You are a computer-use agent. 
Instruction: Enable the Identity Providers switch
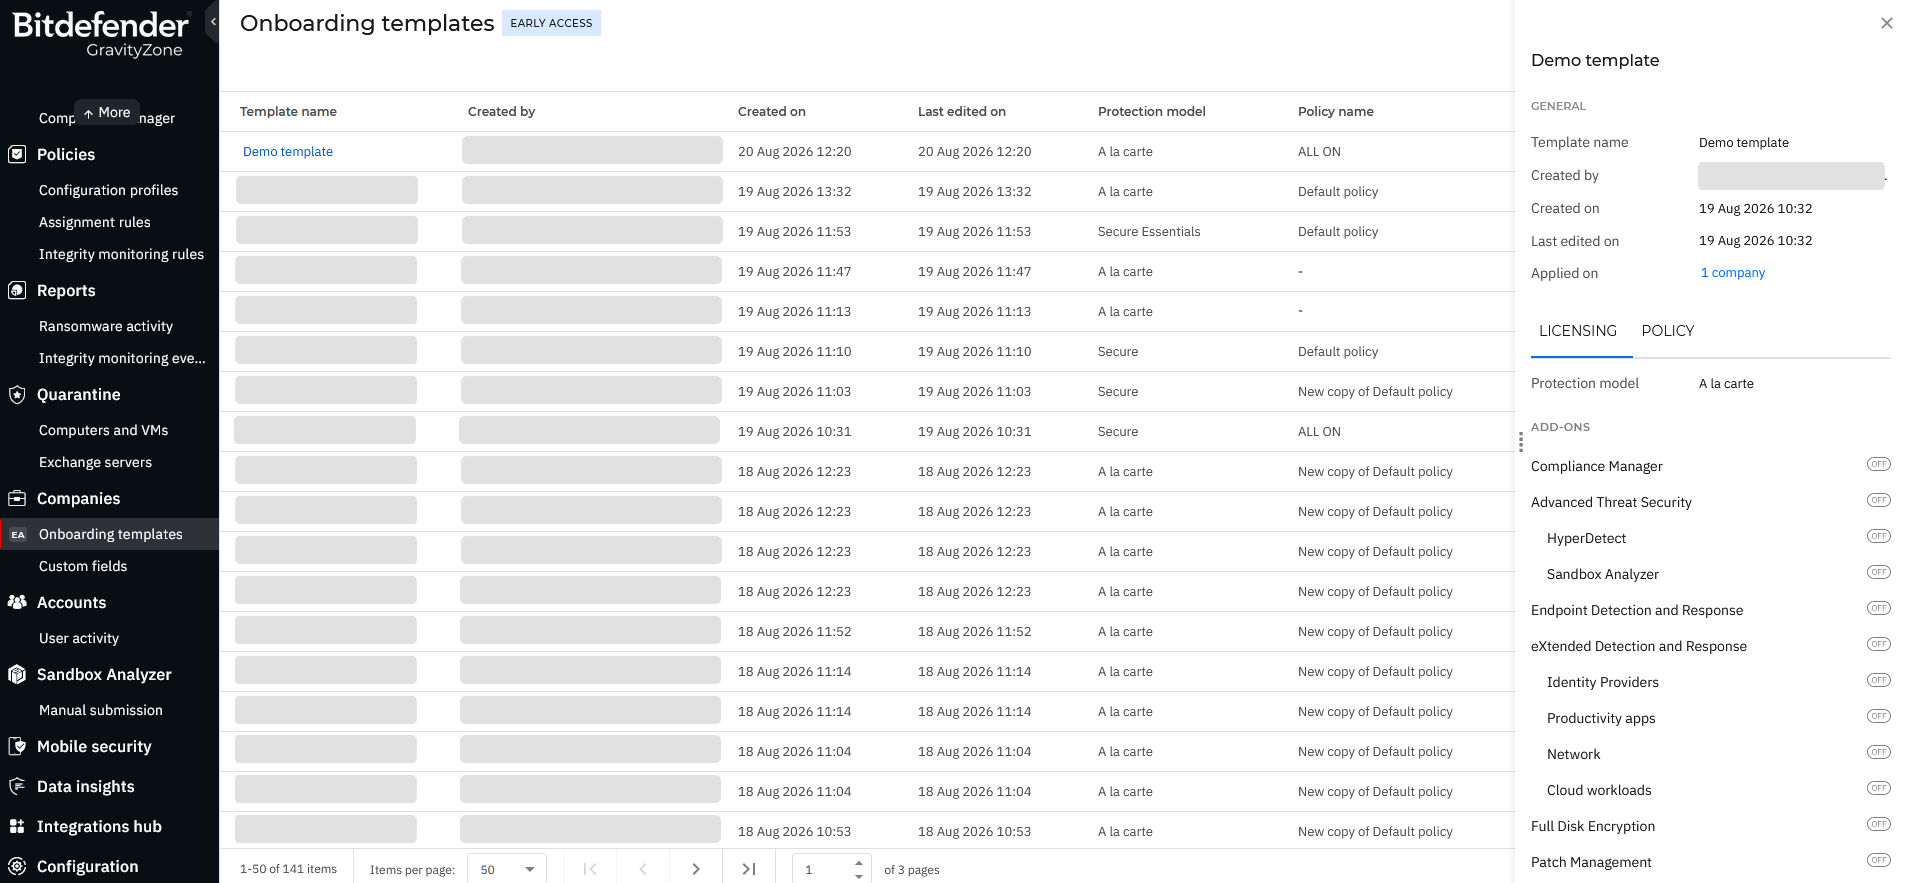1879,680
